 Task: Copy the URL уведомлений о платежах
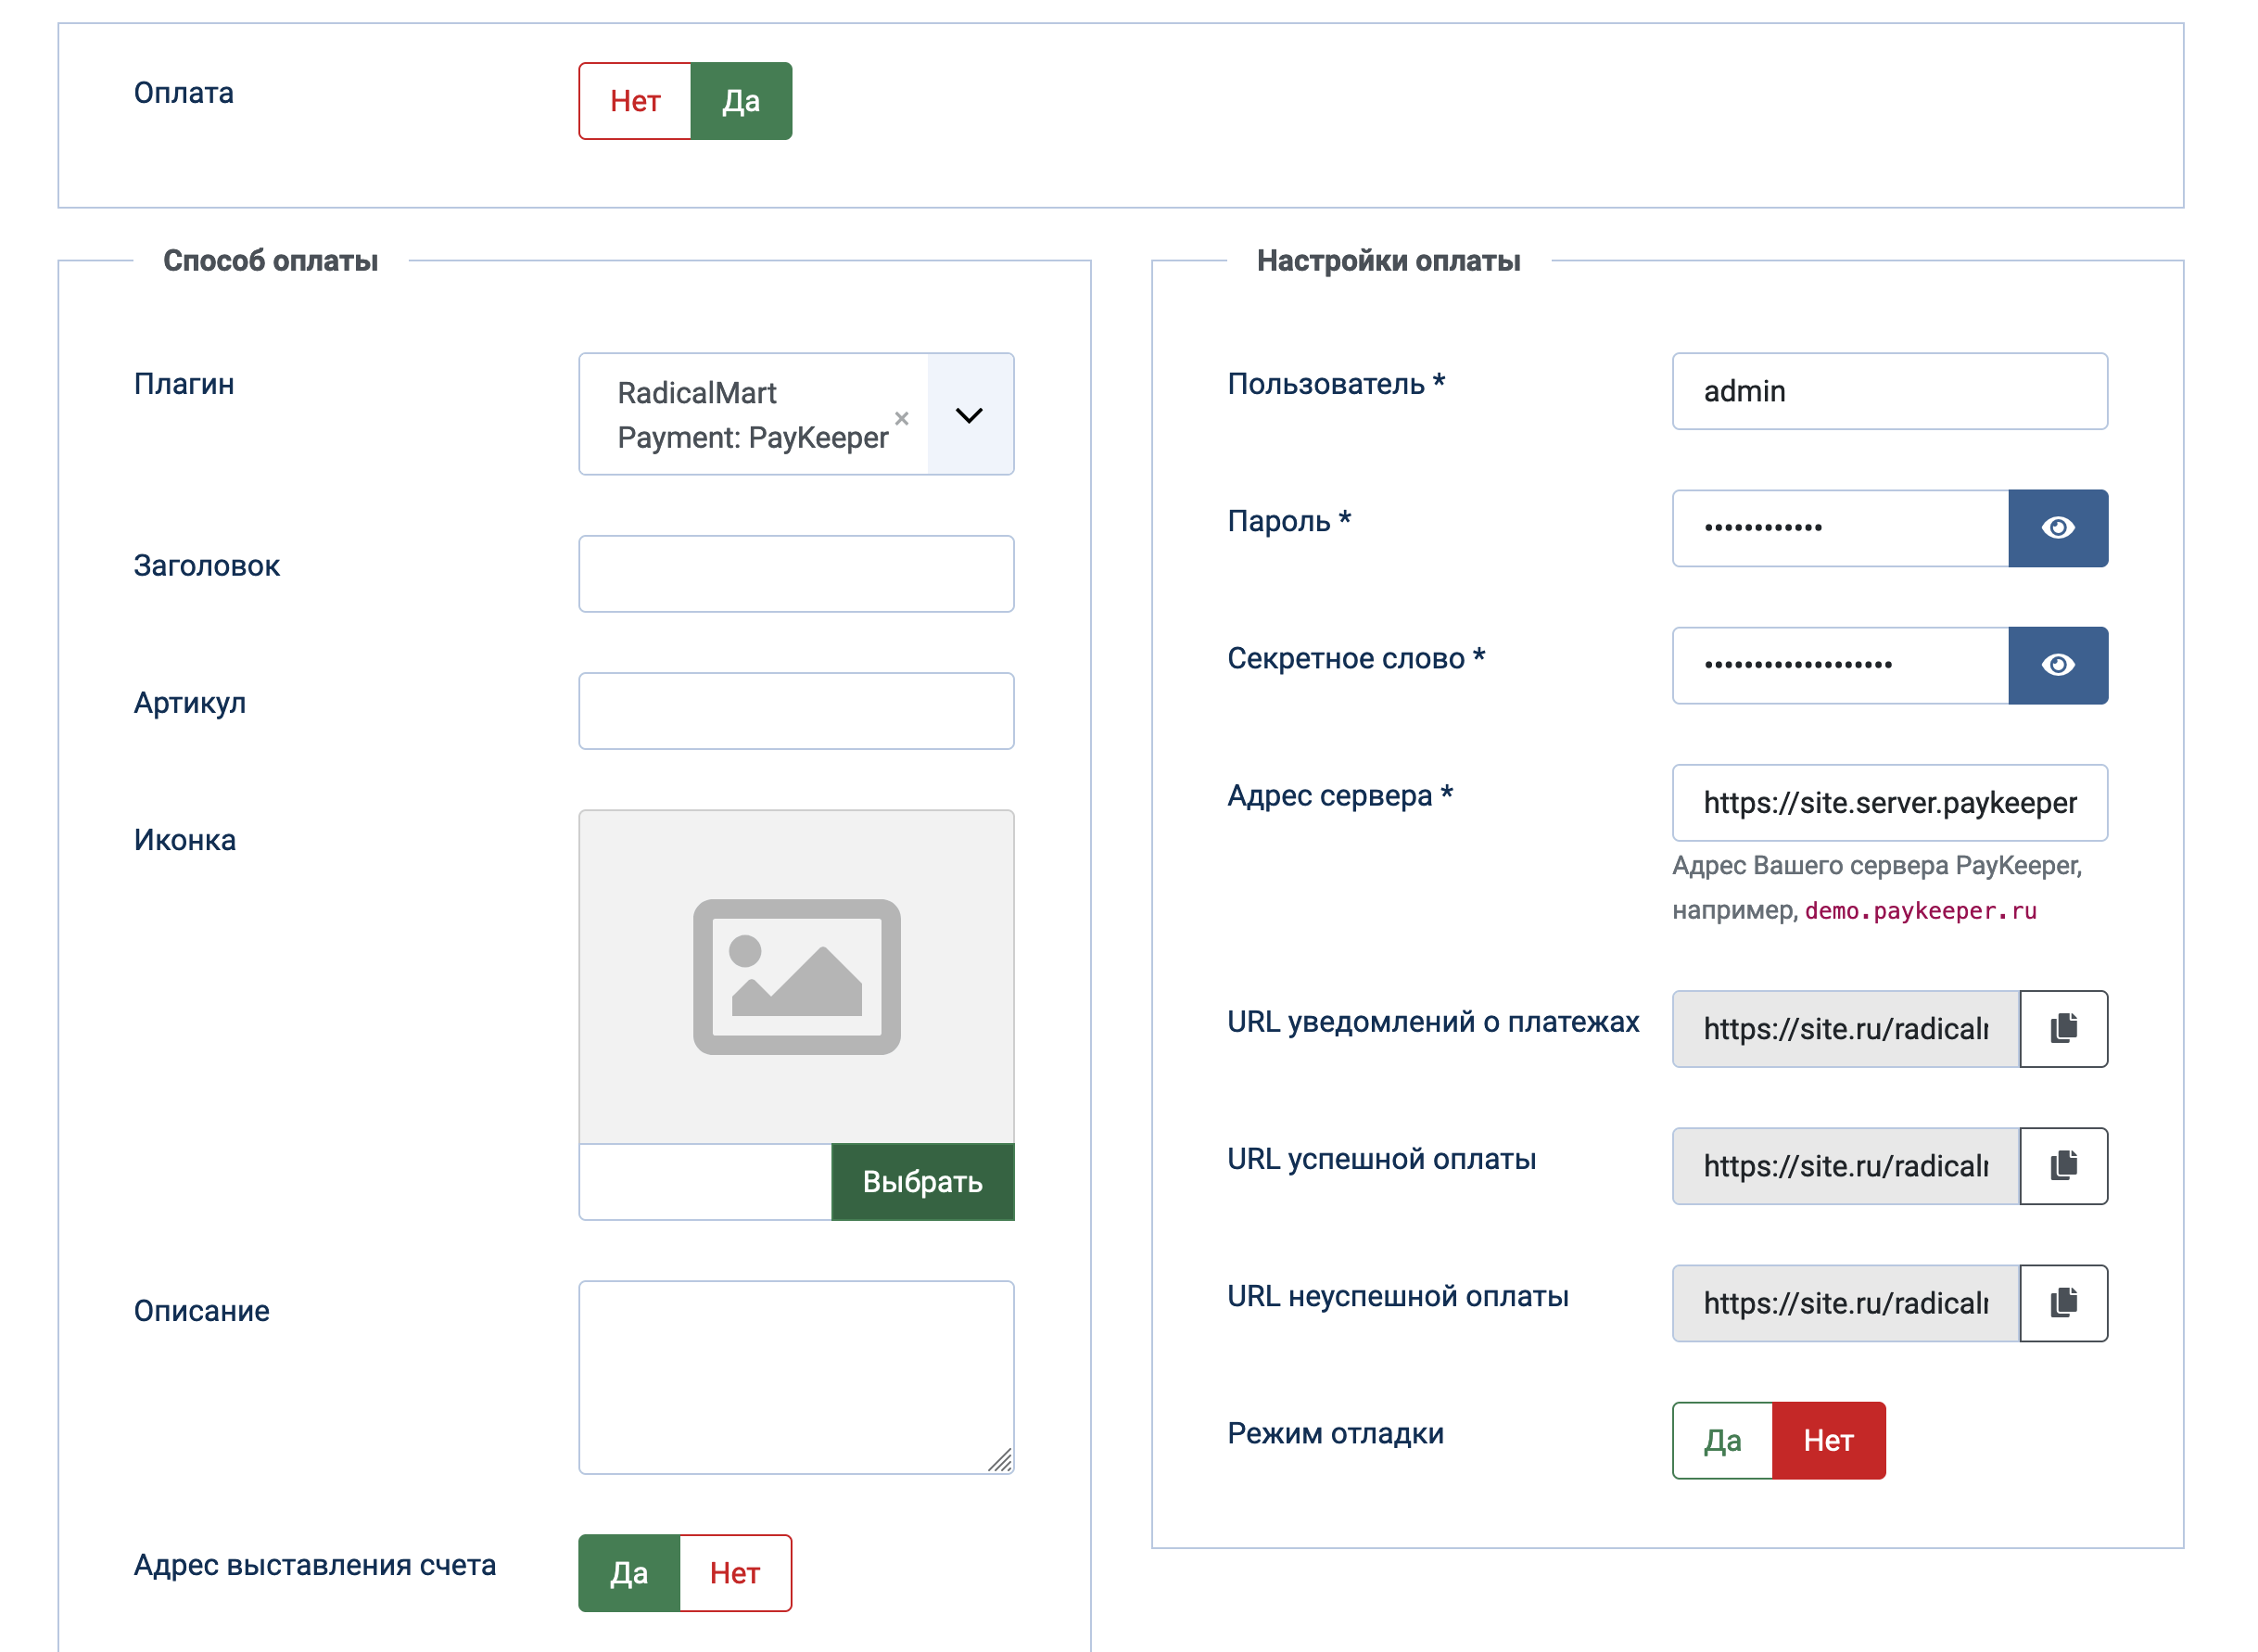pos(2063,1029)
